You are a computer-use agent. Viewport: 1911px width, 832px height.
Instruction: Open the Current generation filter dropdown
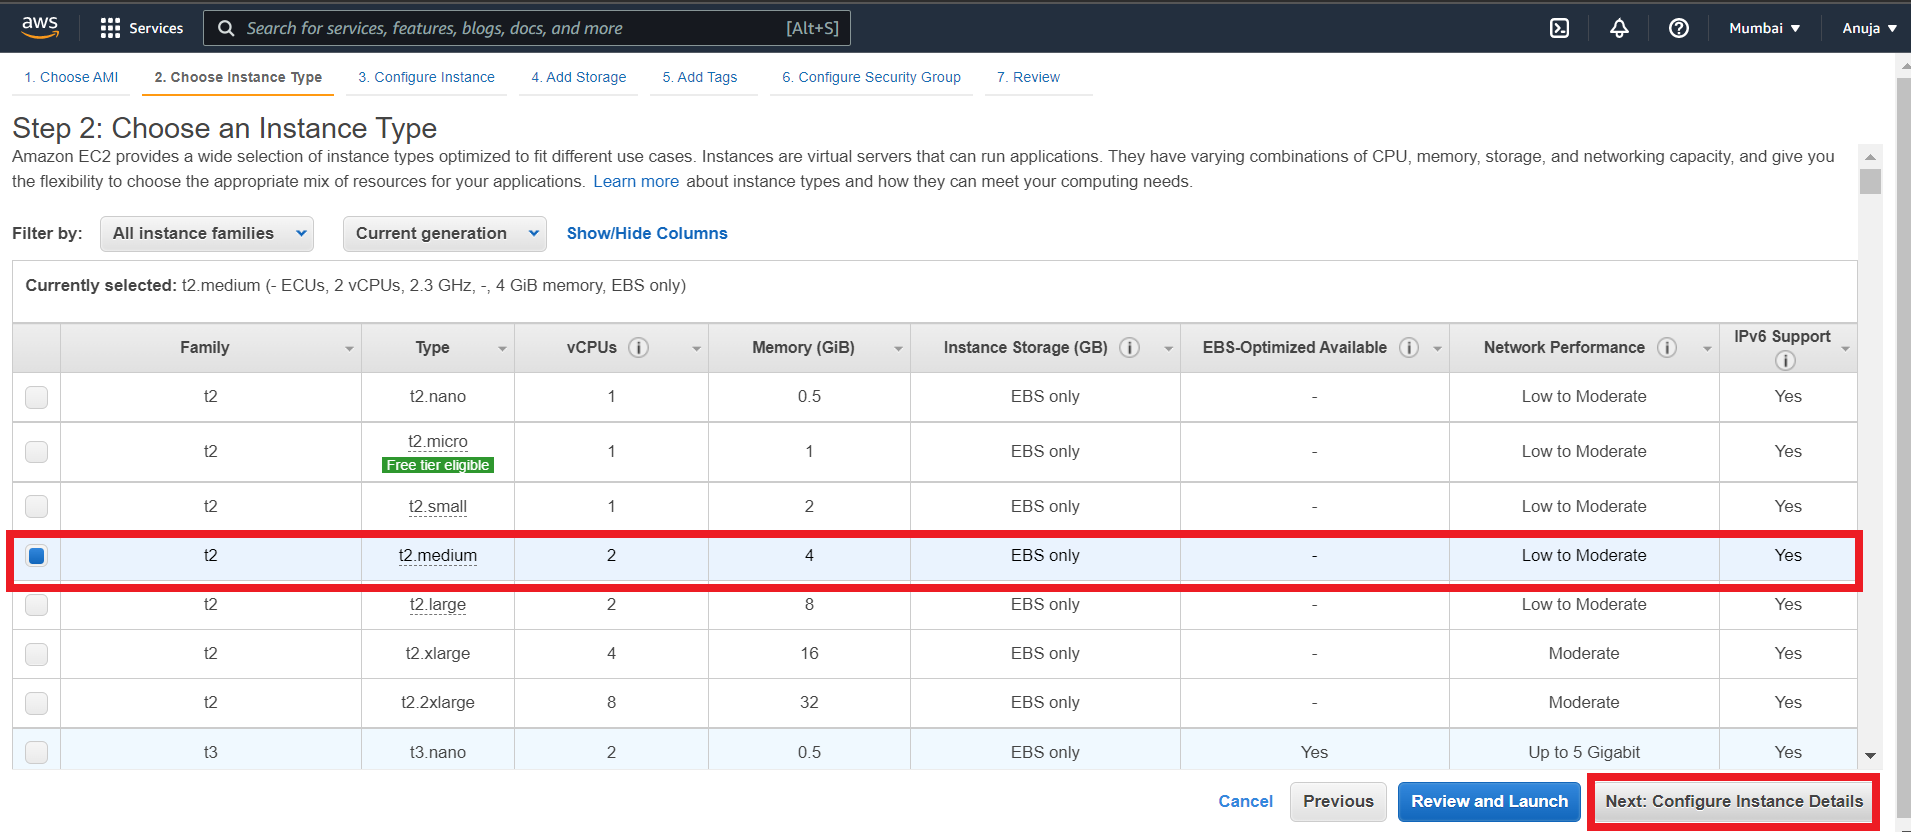(x=445, y=233)
